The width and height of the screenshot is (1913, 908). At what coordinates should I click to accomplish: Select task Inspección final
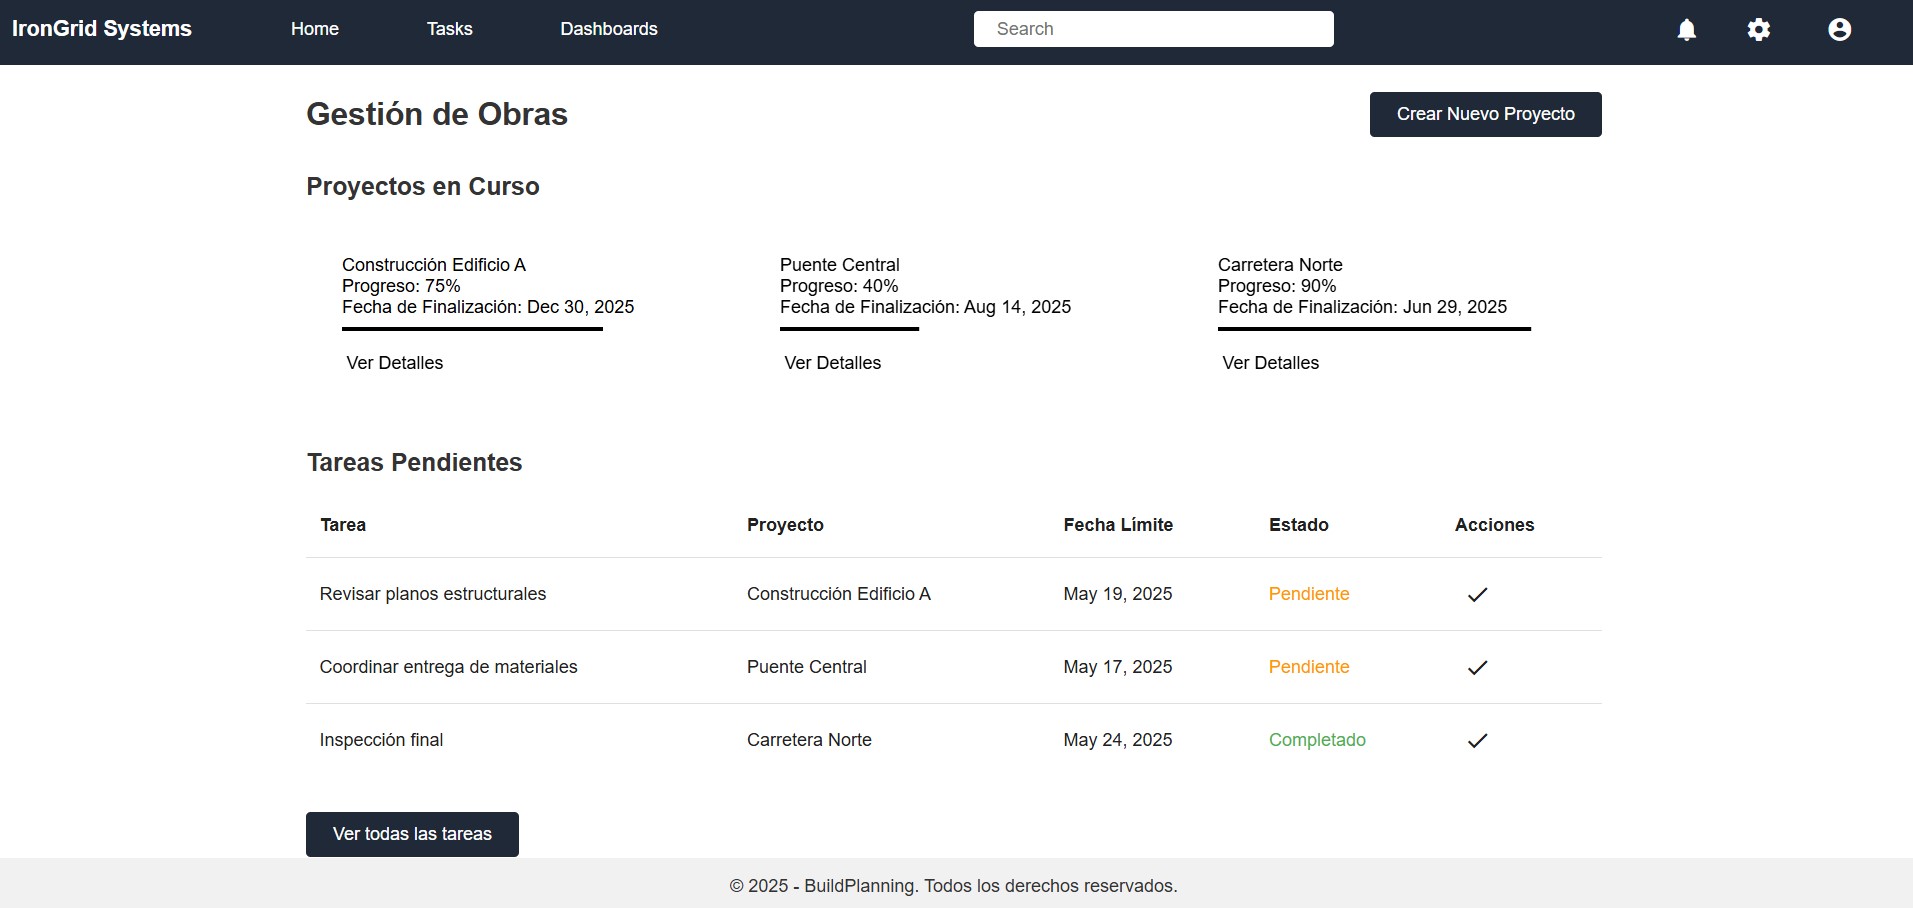coord(381,740)
